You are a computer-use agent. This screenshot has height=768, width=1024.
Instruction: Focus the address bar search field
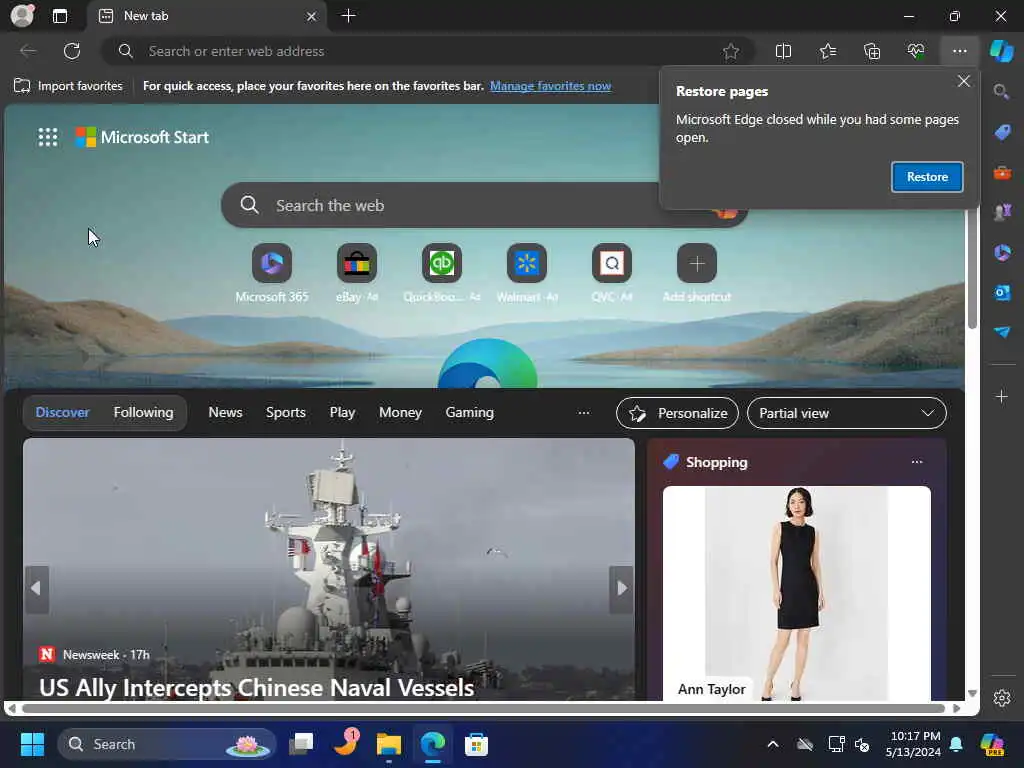point(428,51)
